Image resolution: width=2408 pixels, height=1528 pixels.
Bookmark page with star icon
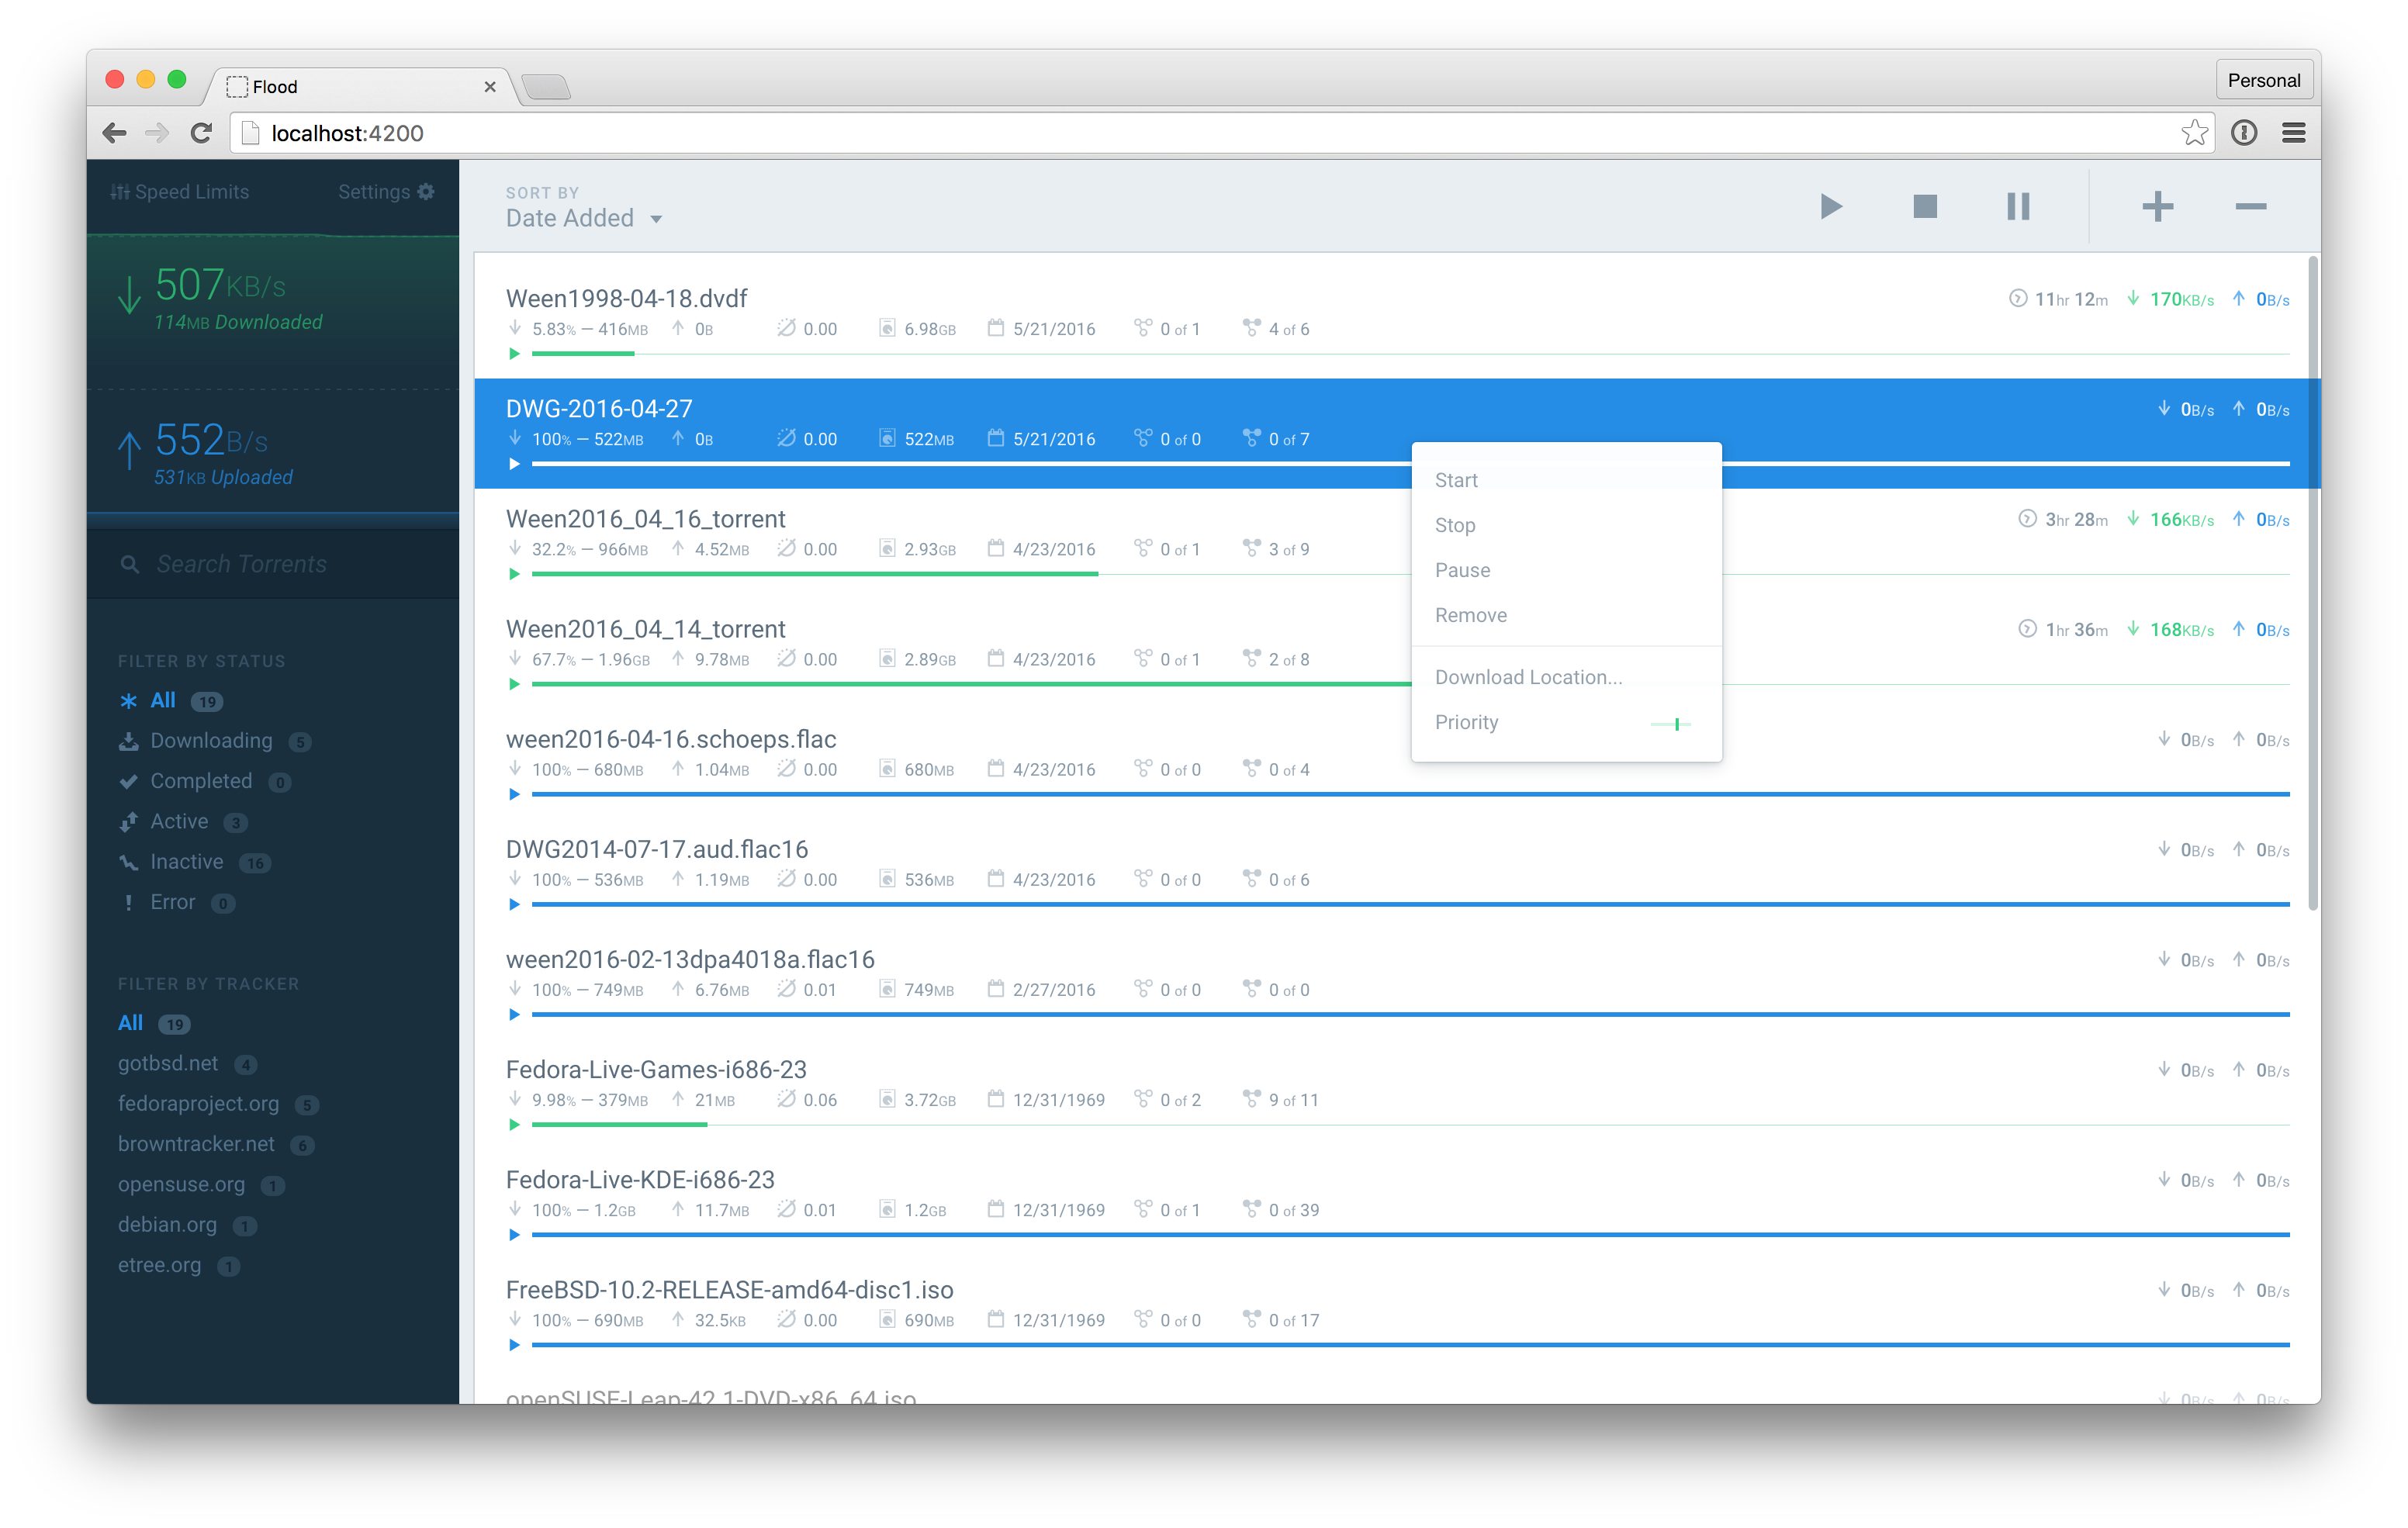click(2193, 133)
